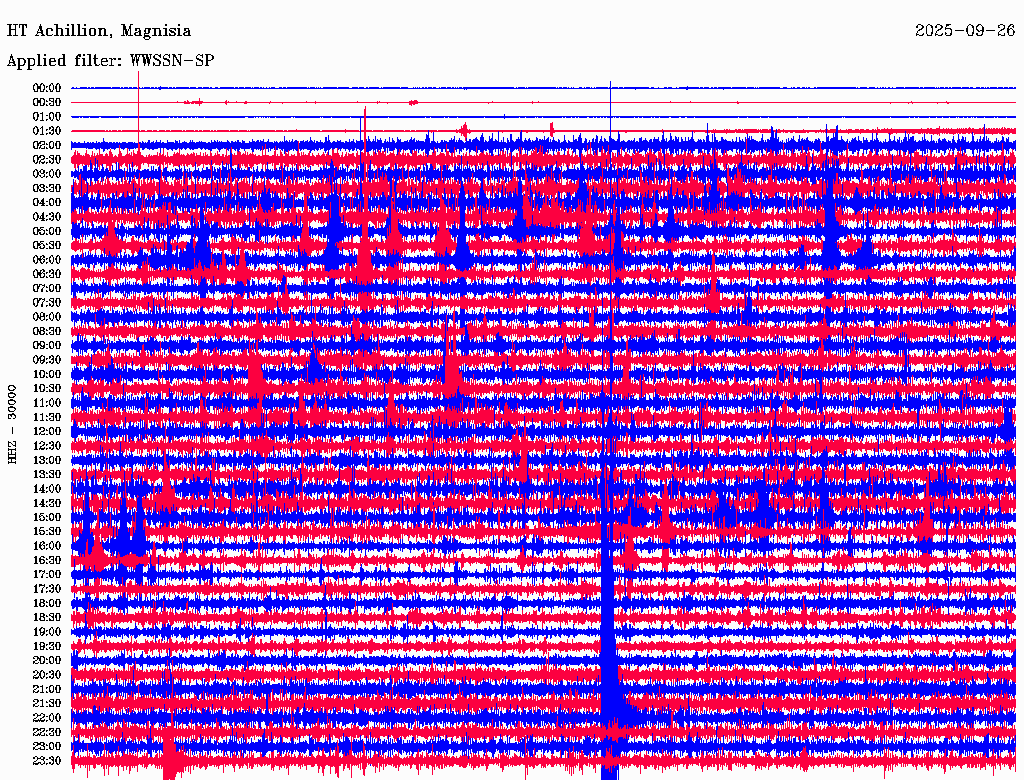Image resolution: width=1024 pixels, height=780 pixels.
Task: Click the 23:30 time row label
Action: tap(47, 761)
